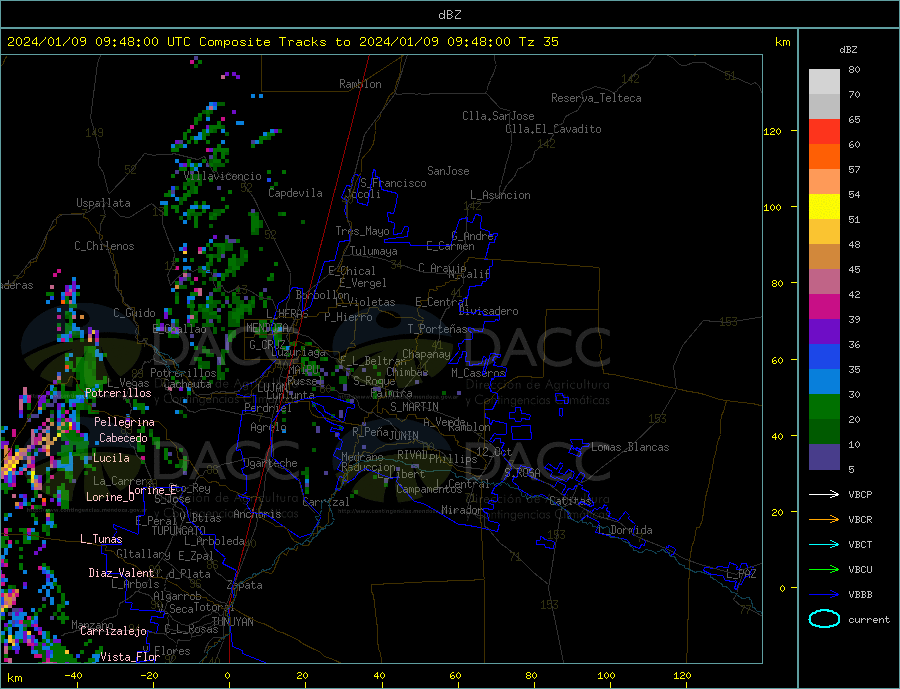Click the Lucila place label

(x=111, y=458)
